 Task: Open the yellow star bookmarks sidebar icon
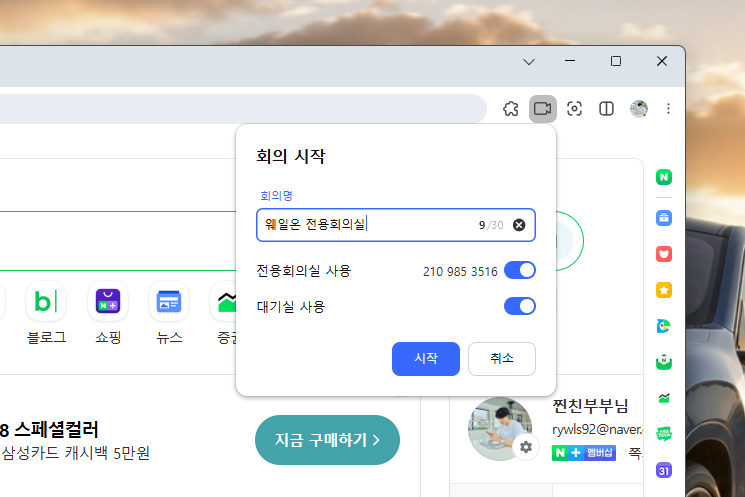[x=664, y=290]
